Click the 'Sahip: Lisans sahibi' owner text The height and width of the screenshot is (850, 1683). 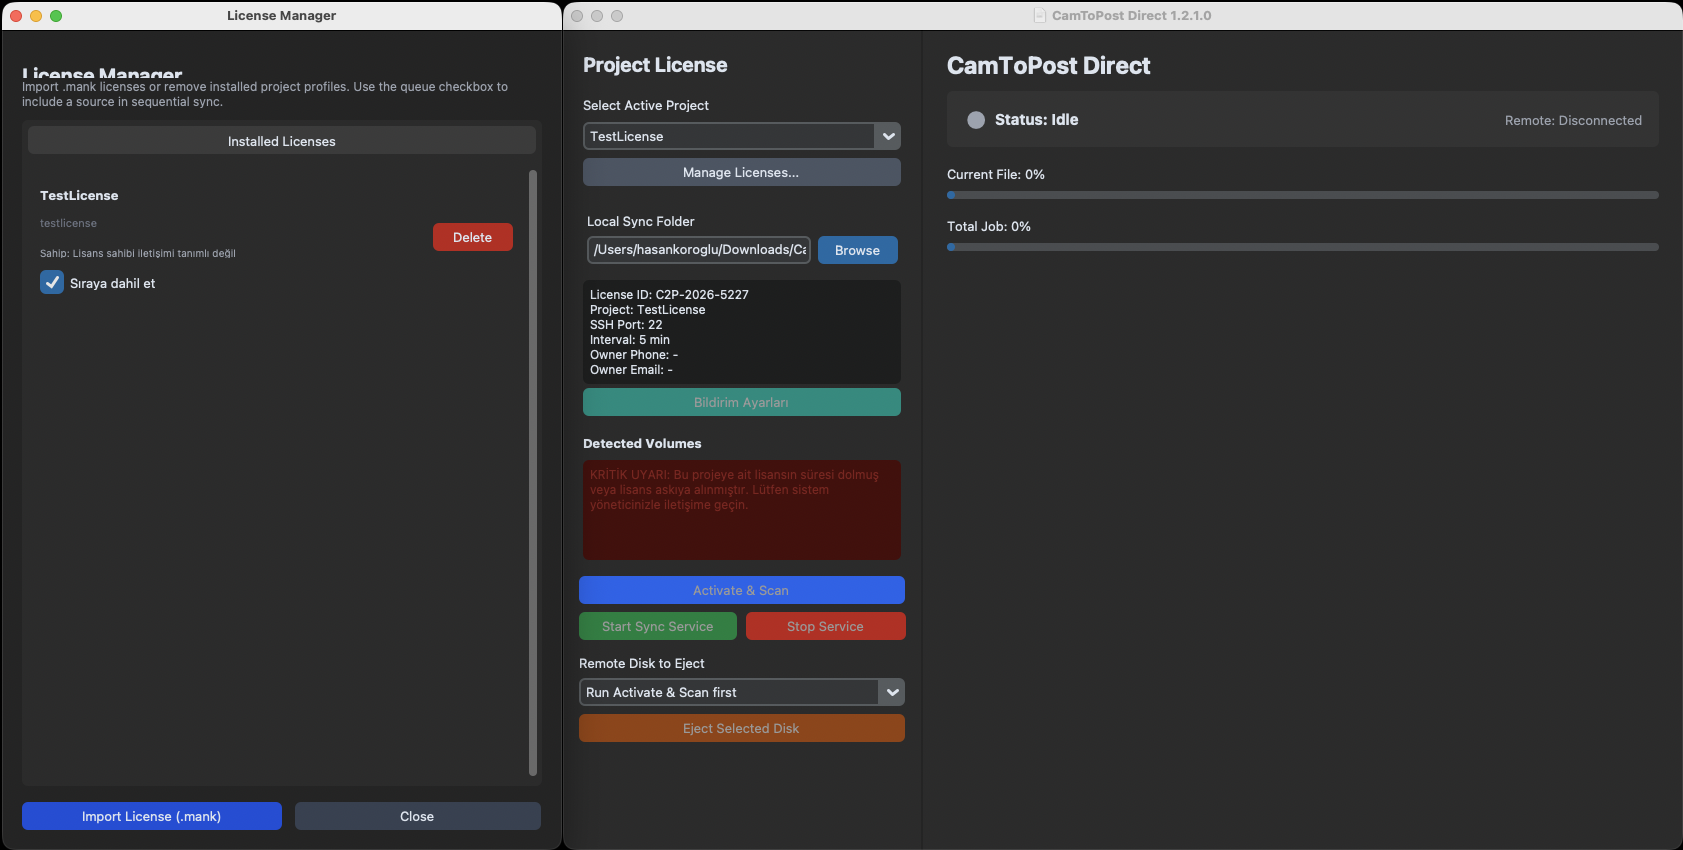[x=138, y=253]
